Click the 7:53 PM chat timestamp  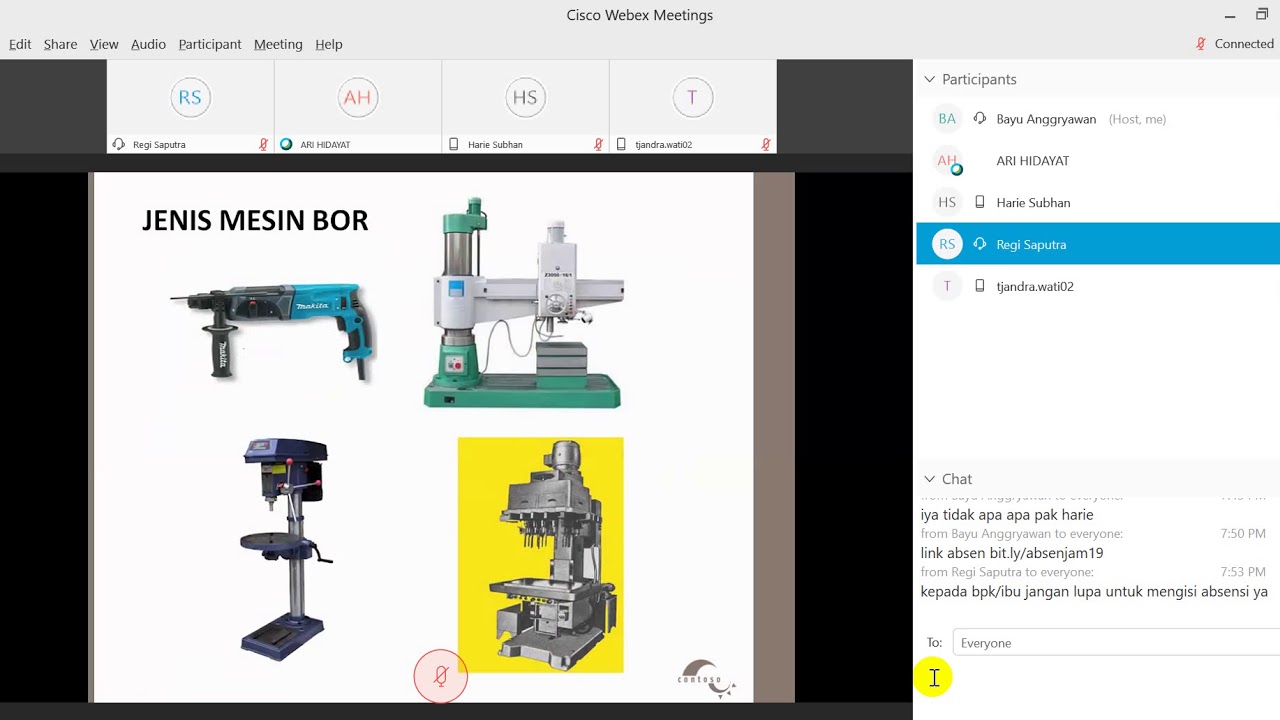(x=1243, y=572)
